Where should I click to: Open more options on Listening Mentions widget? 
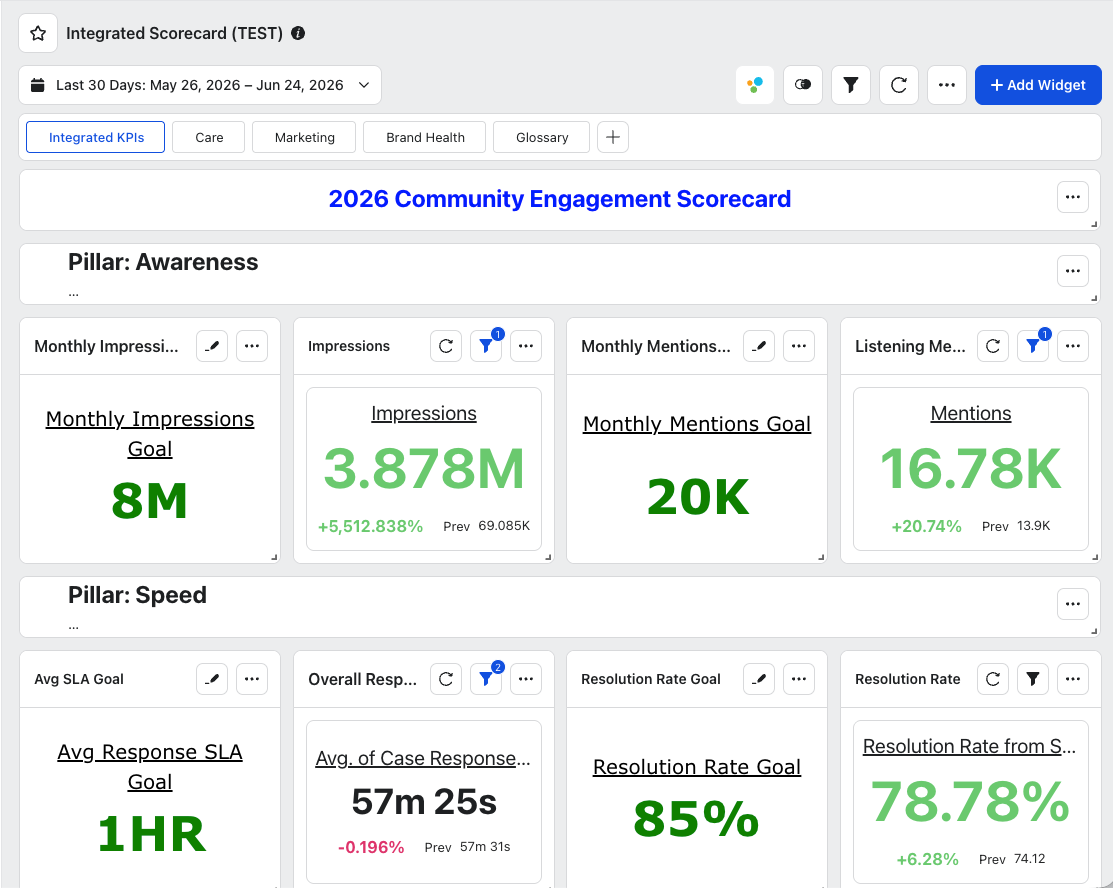click(1073, 346)
